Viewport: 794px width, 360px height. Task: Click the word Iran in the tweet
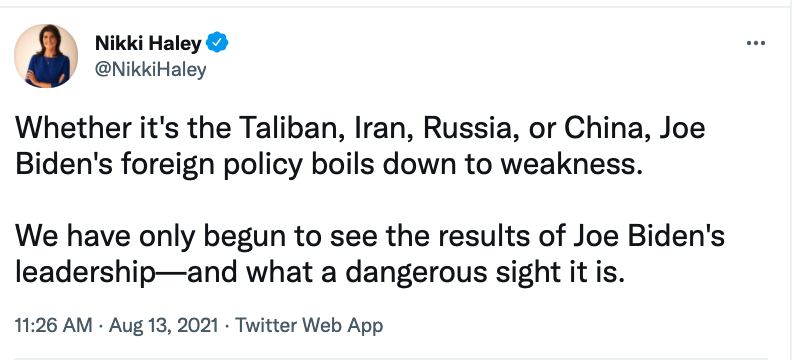click(x=377, y=129)
